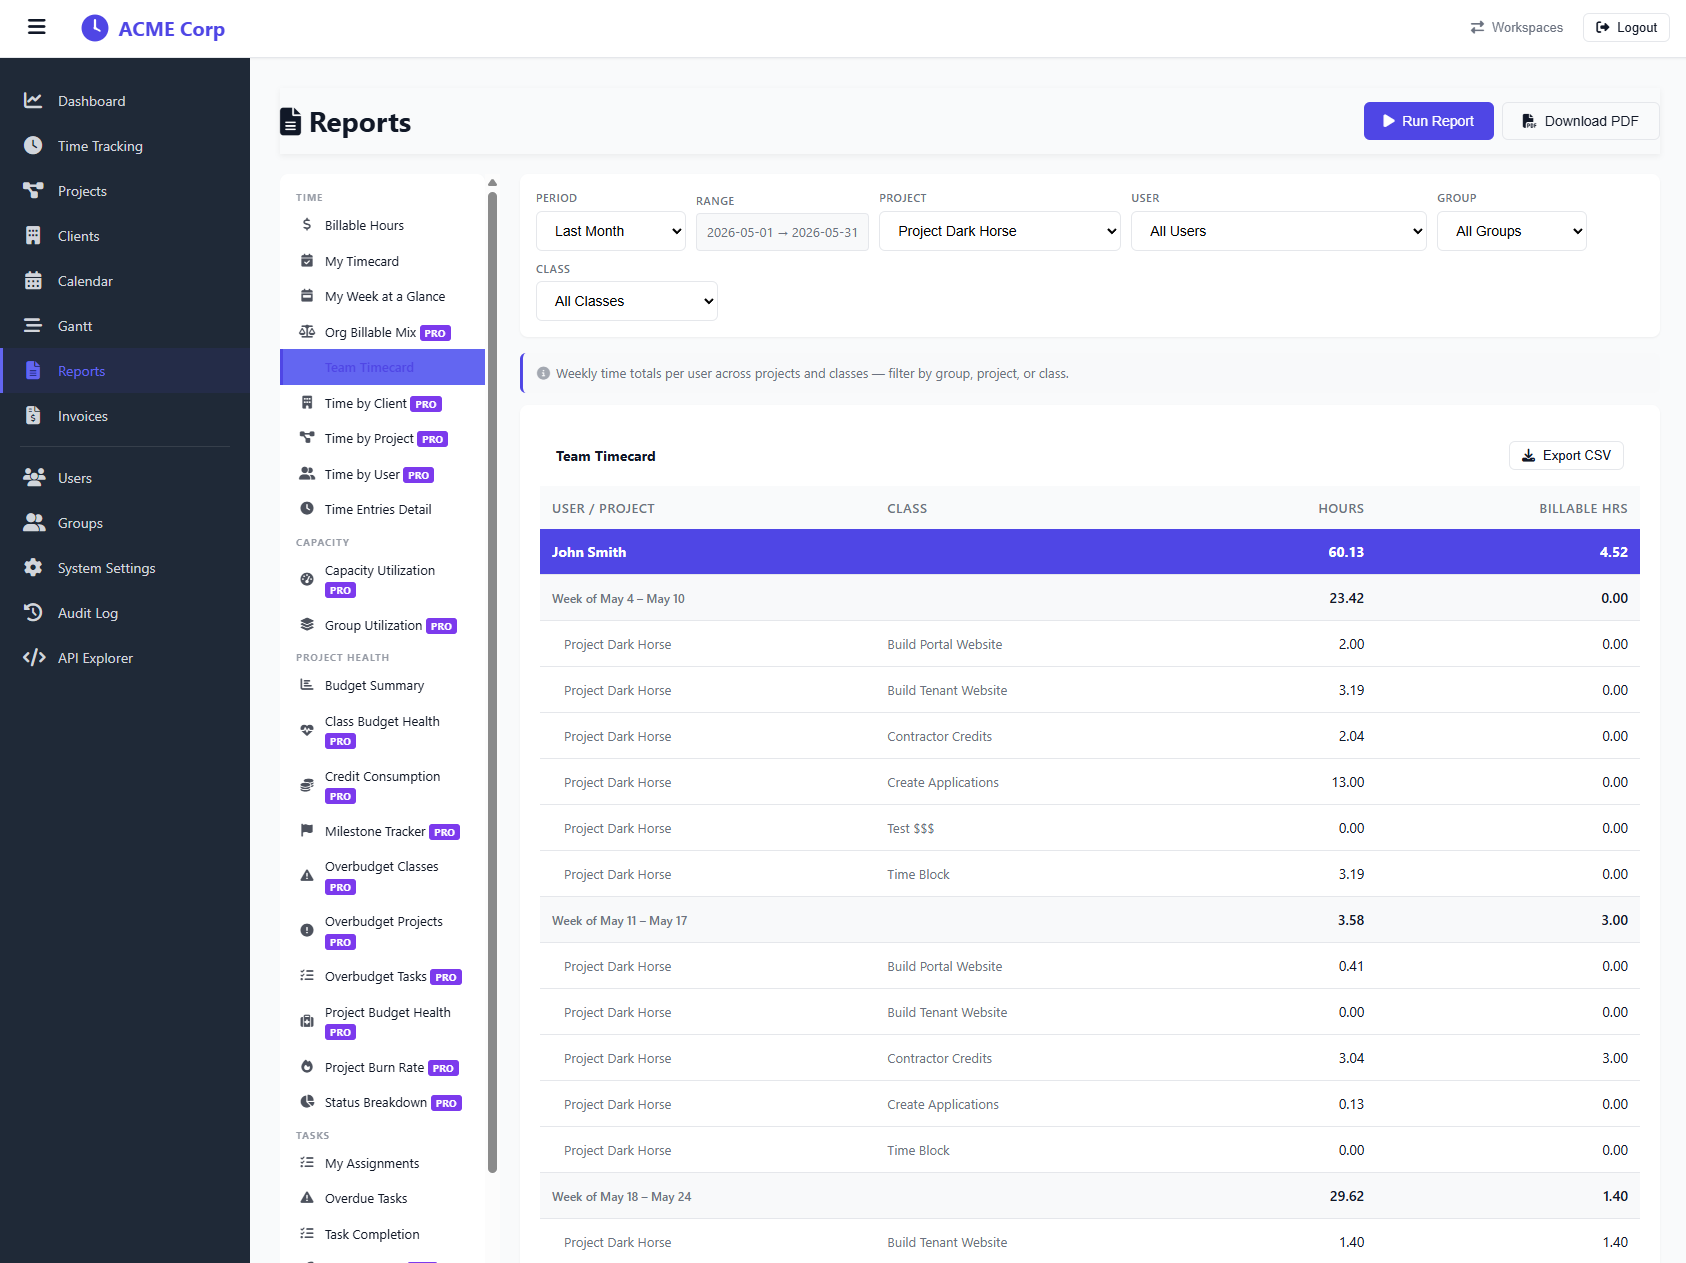Viewport: 1686px width, 1263px height.
Task: Click the Week of May 4 – May 10 row
Action: point(1089,598)
